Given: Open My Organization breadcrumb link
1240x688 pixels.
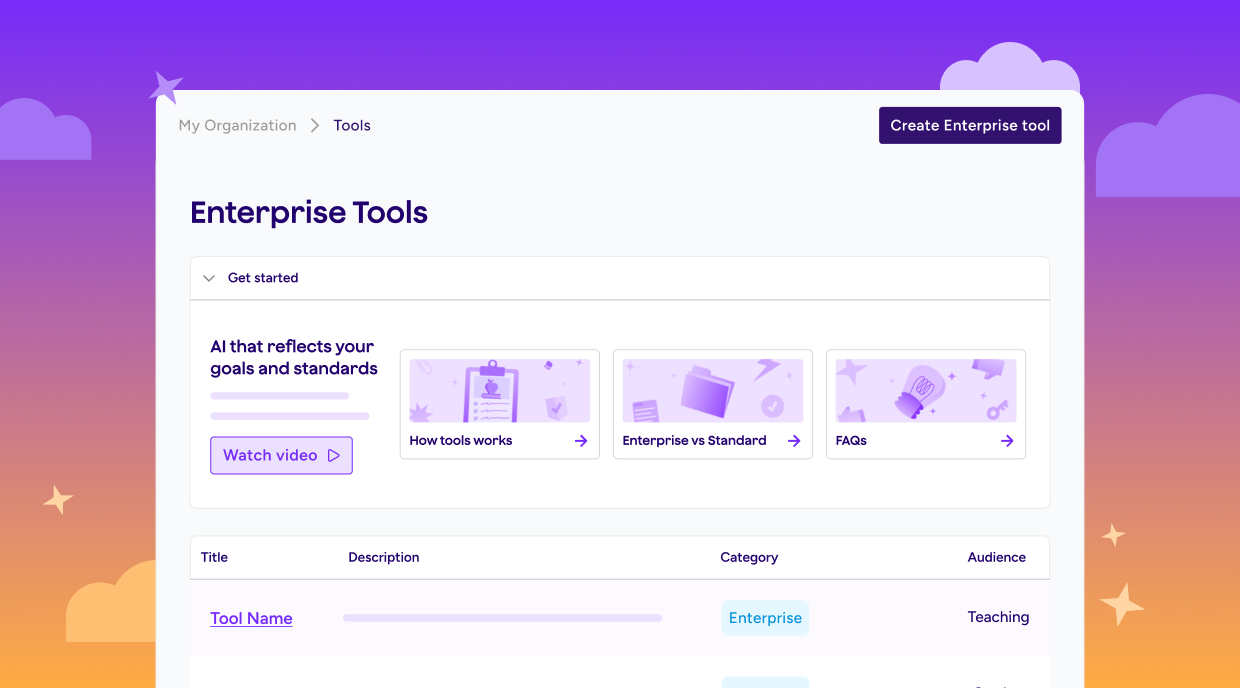Looking at the screenshot, I should [237, 125].
